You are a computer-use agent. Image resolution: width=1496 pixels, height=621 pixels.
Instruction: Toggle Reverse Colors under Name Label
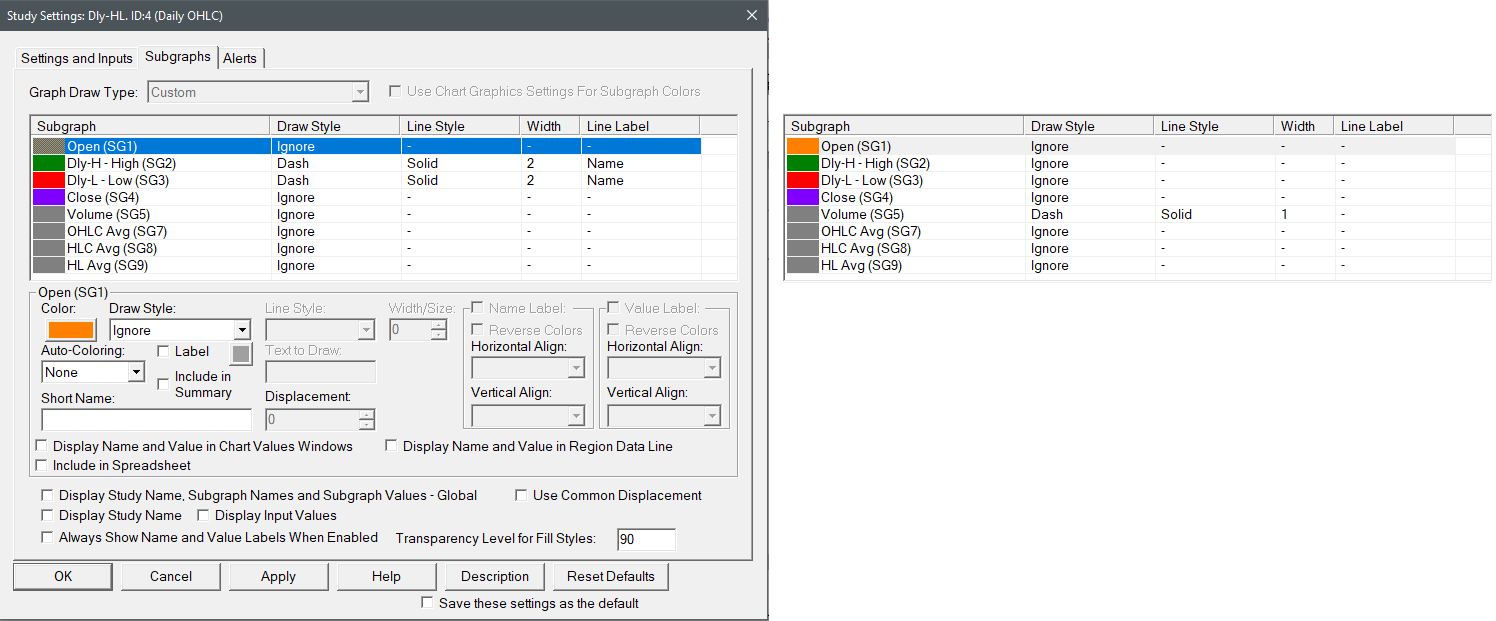478,330
